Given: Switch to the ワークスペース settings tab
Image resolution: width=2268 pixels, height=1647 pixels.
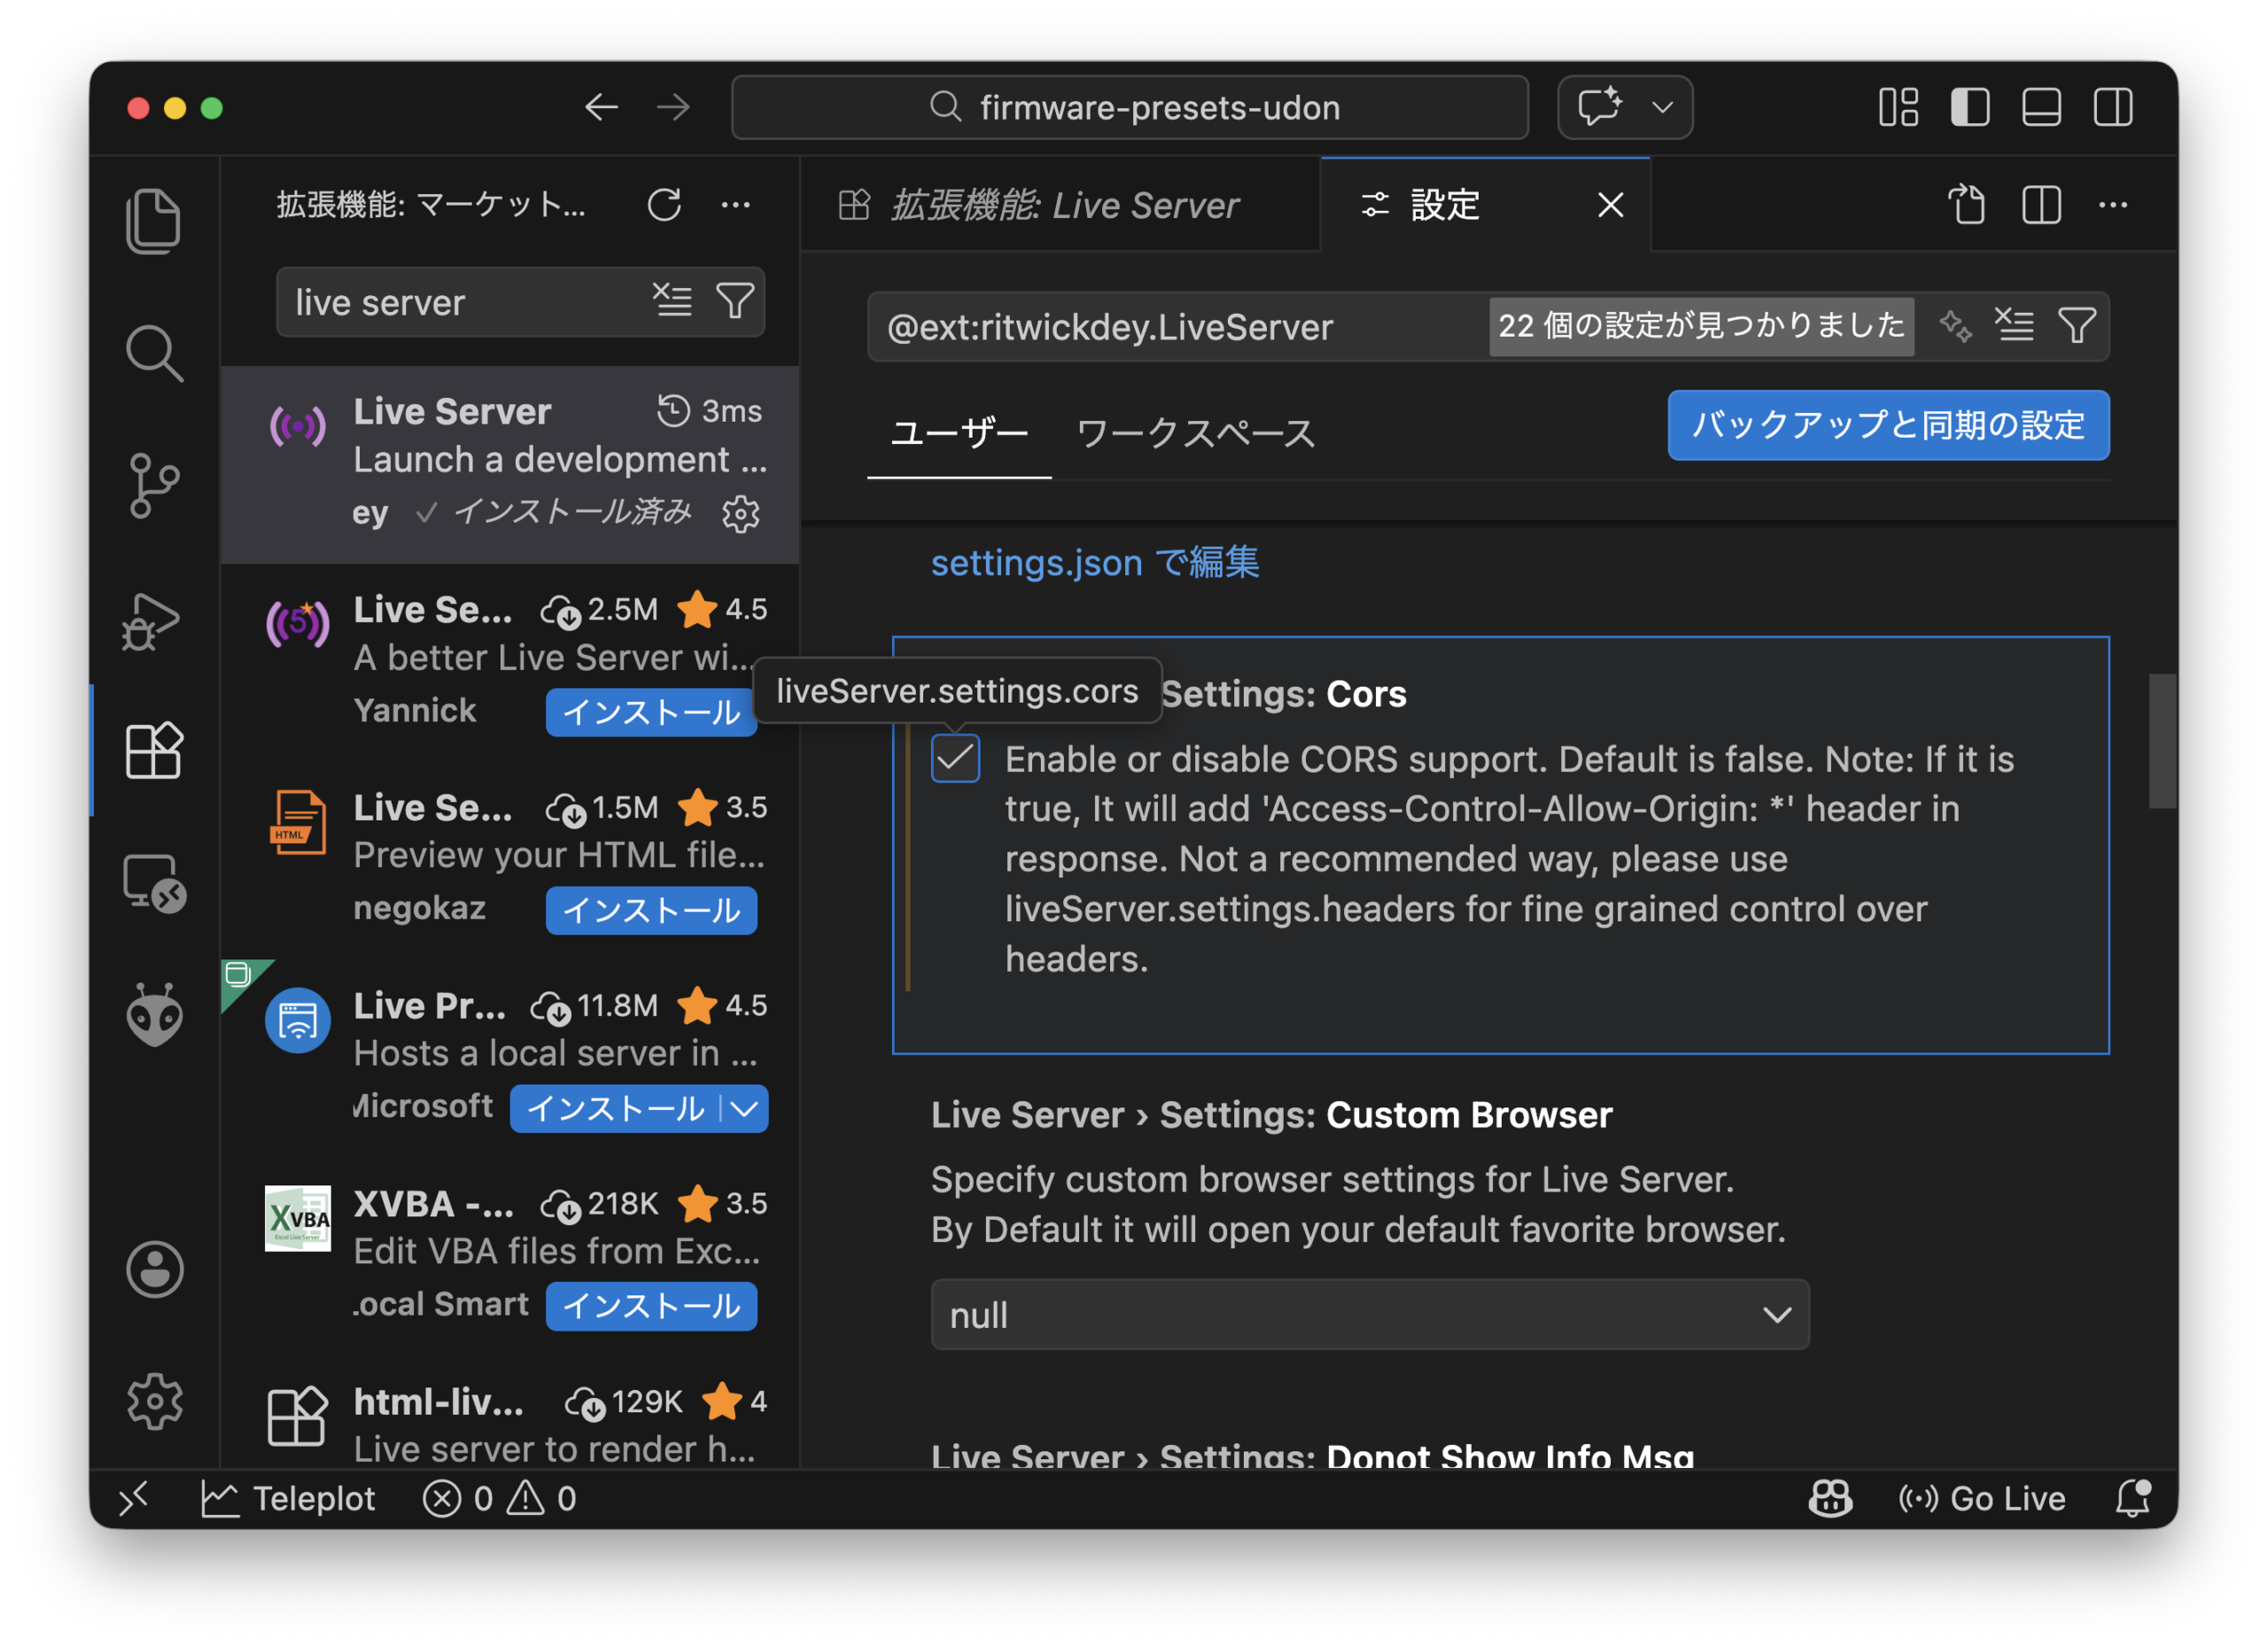Looking at the screenshot, I should [1195, 434].
